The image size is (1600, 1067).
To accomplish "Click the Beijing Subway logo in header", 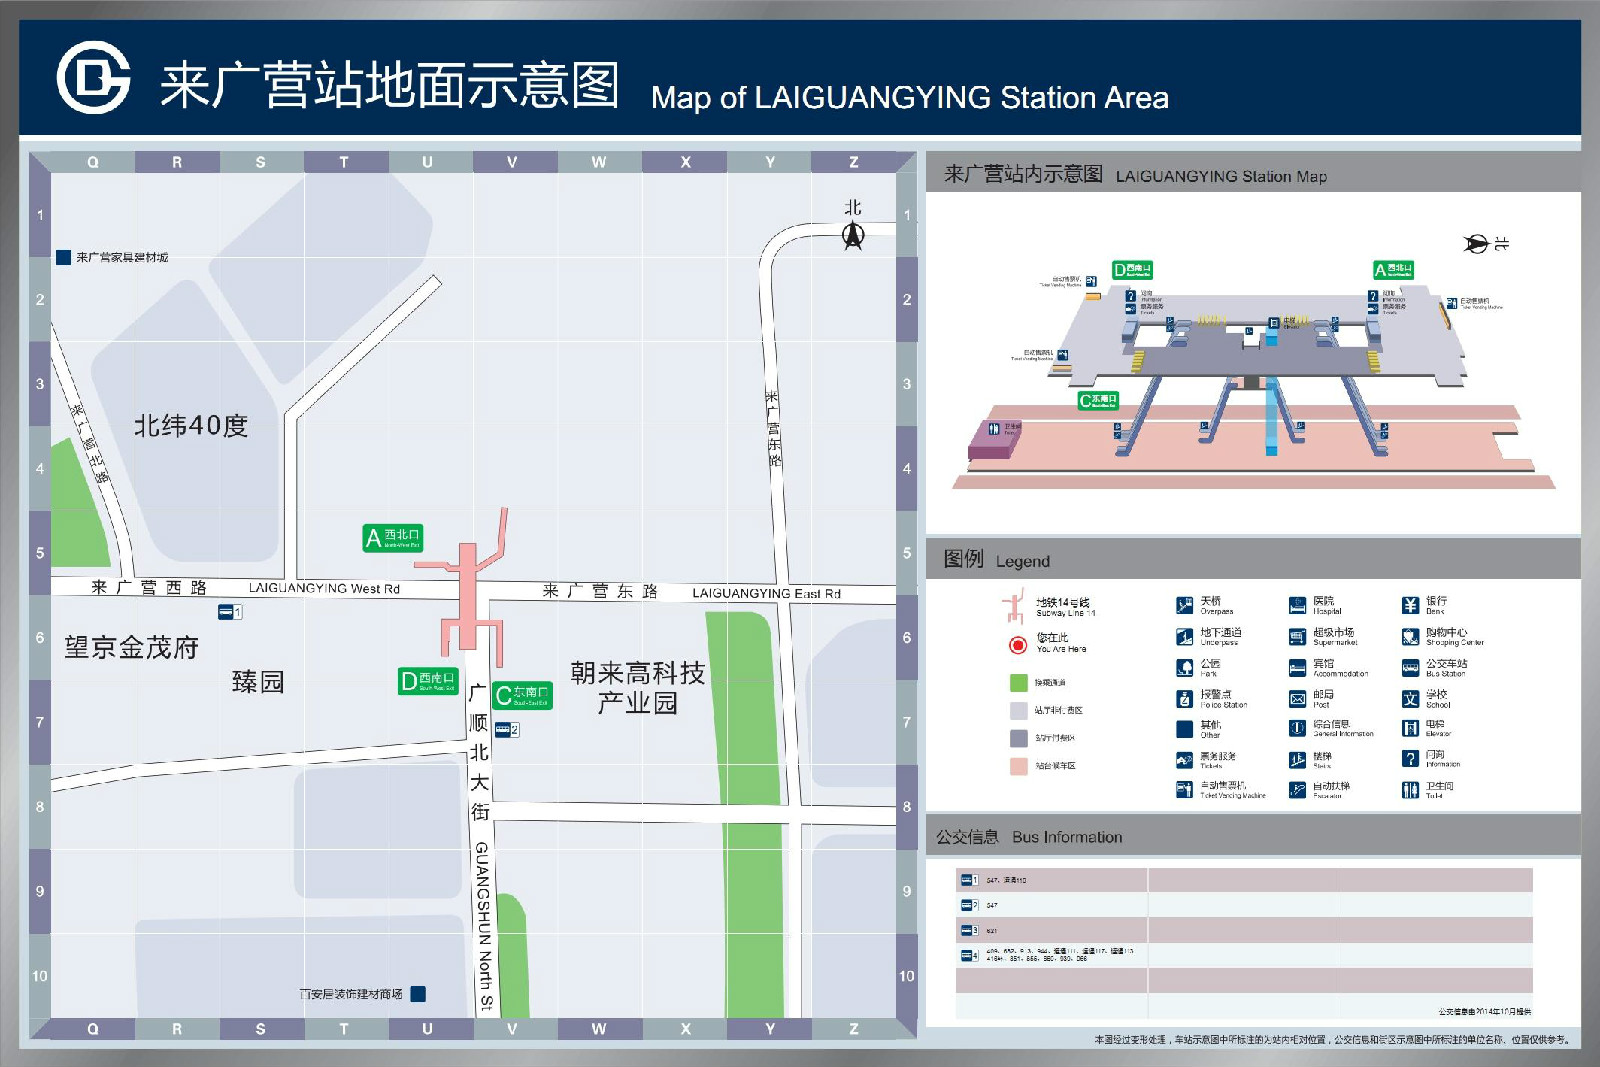I will 93,78.
